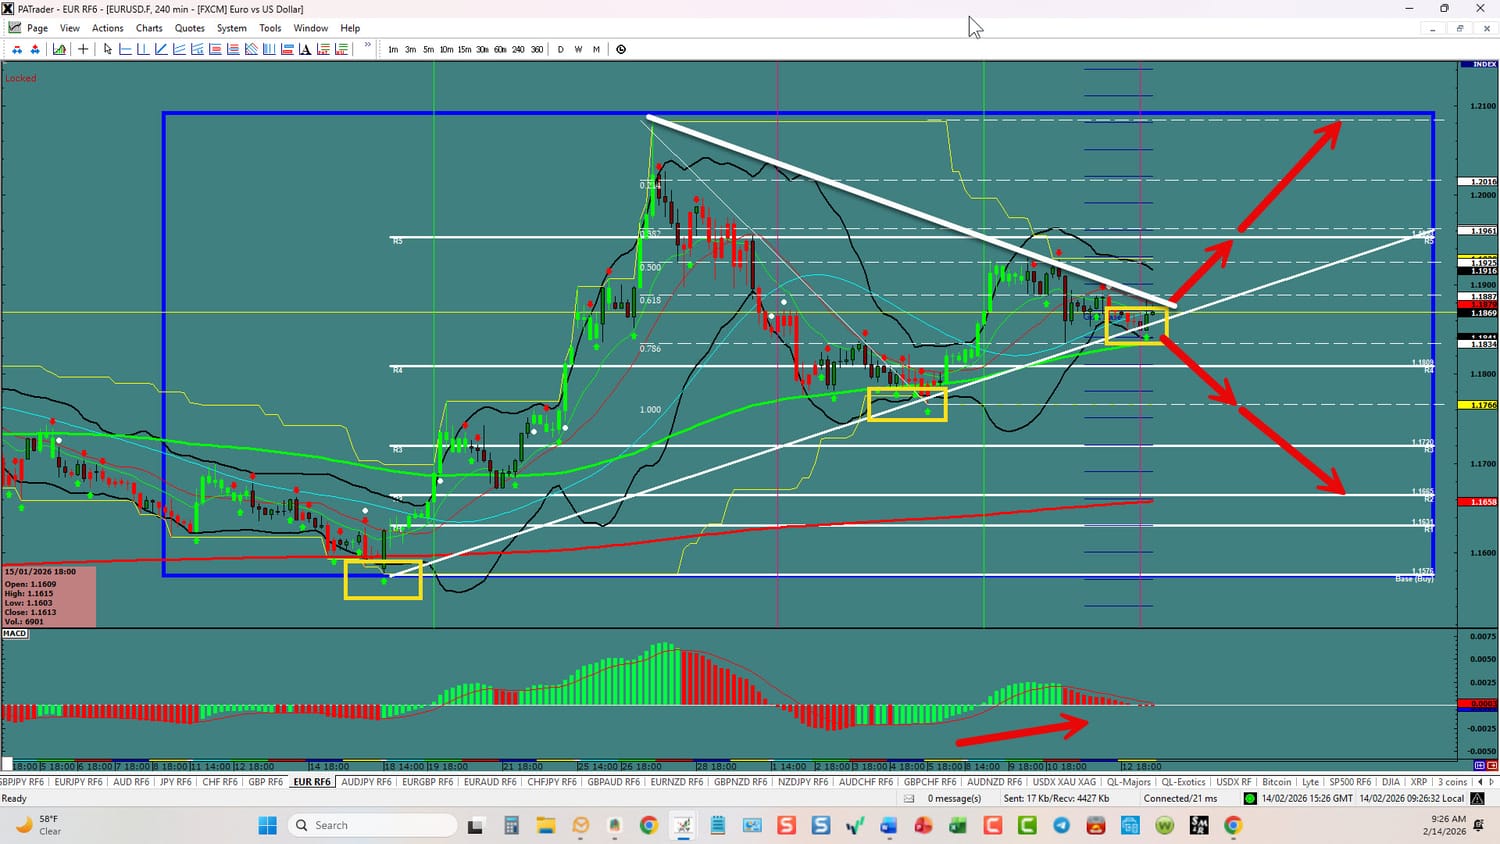Click the first red-blue arrows toolbar icon
Viewport: 1500px width, 844px height.
pyautogui.click(x=17, y=49)
